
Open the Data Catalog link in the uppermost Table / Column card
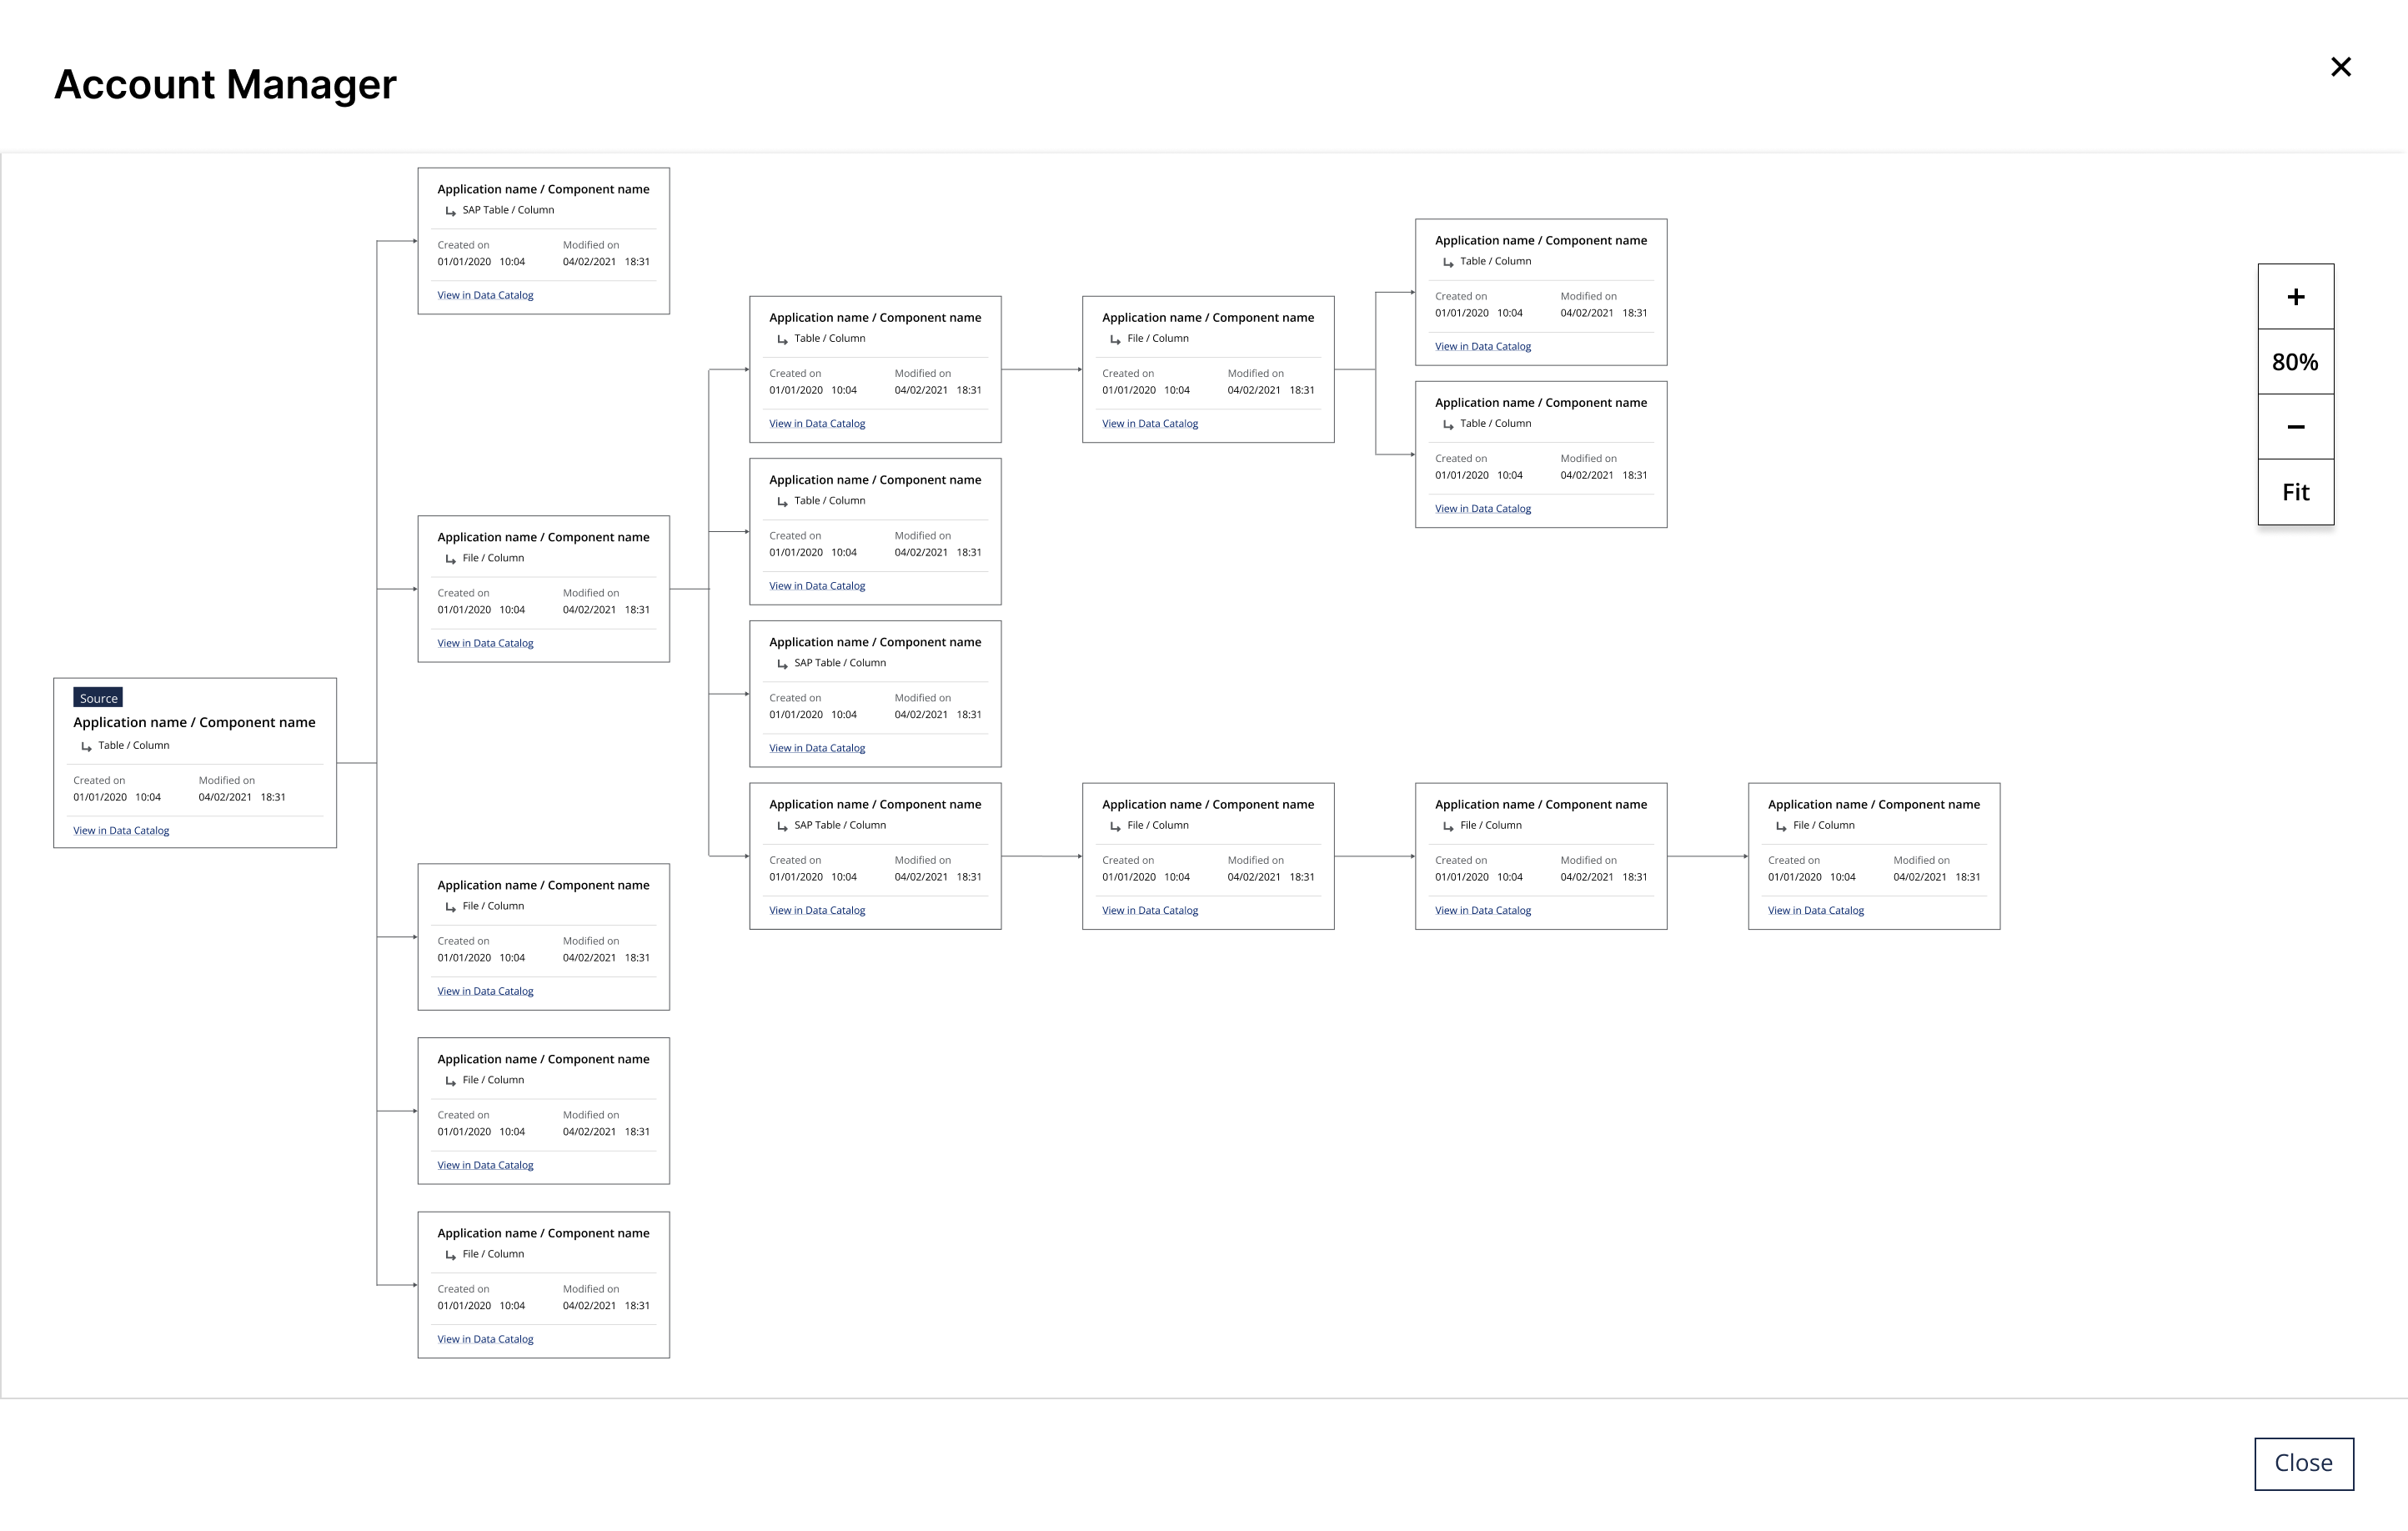pyautogui.click(x=1483, y=346)
